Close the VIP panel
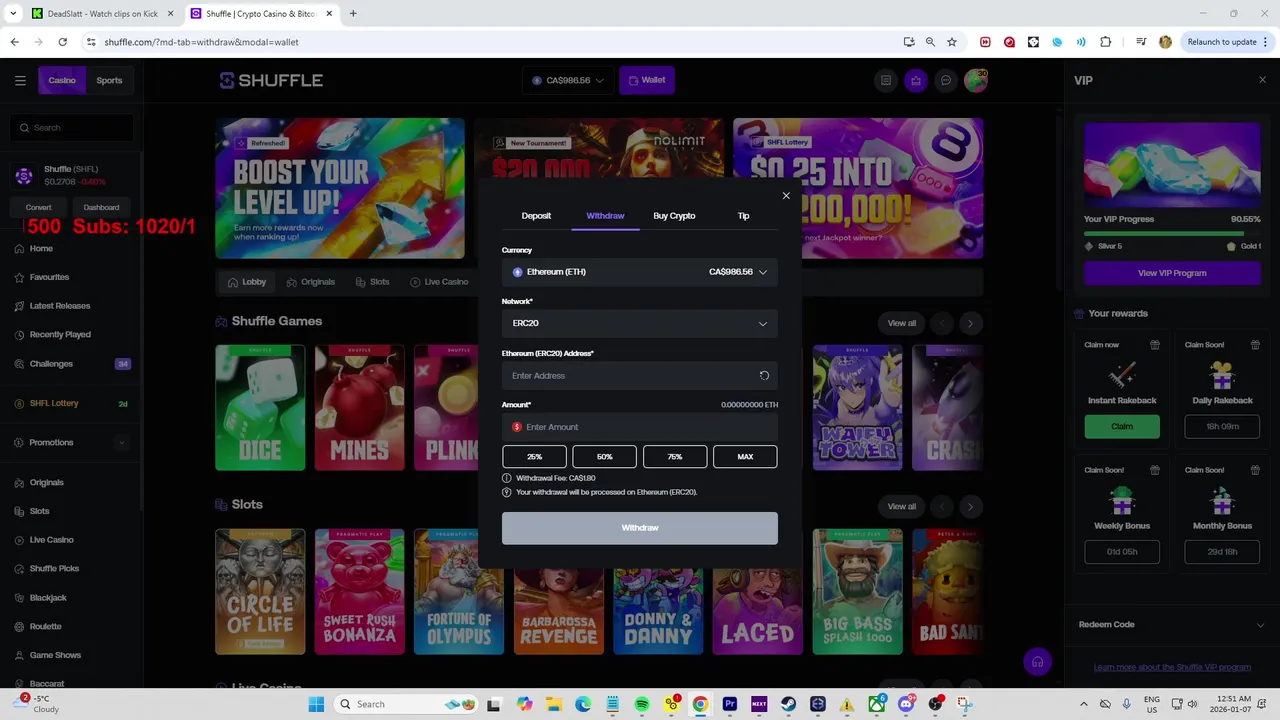This screenshot has height=720, width=1280. [1262, 80]
